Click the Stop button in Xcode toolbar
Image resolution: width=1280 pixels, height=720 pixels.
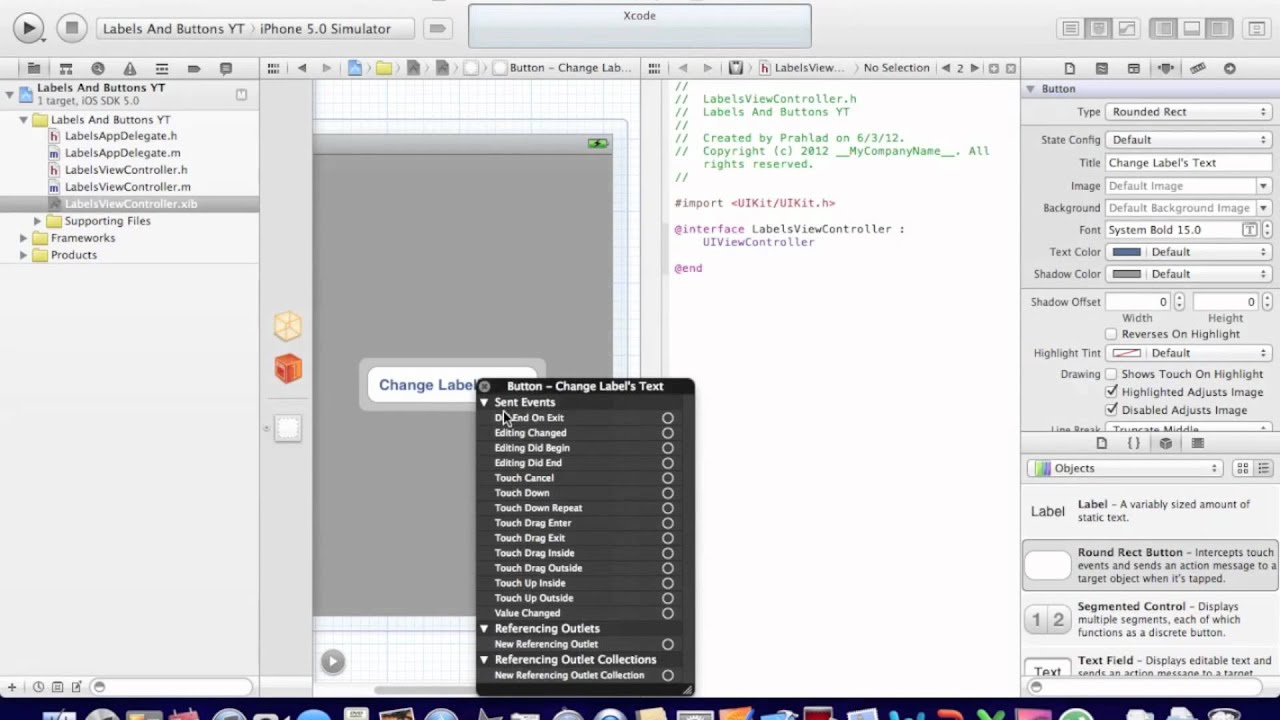pyautogui.click(x=71, y=28)
